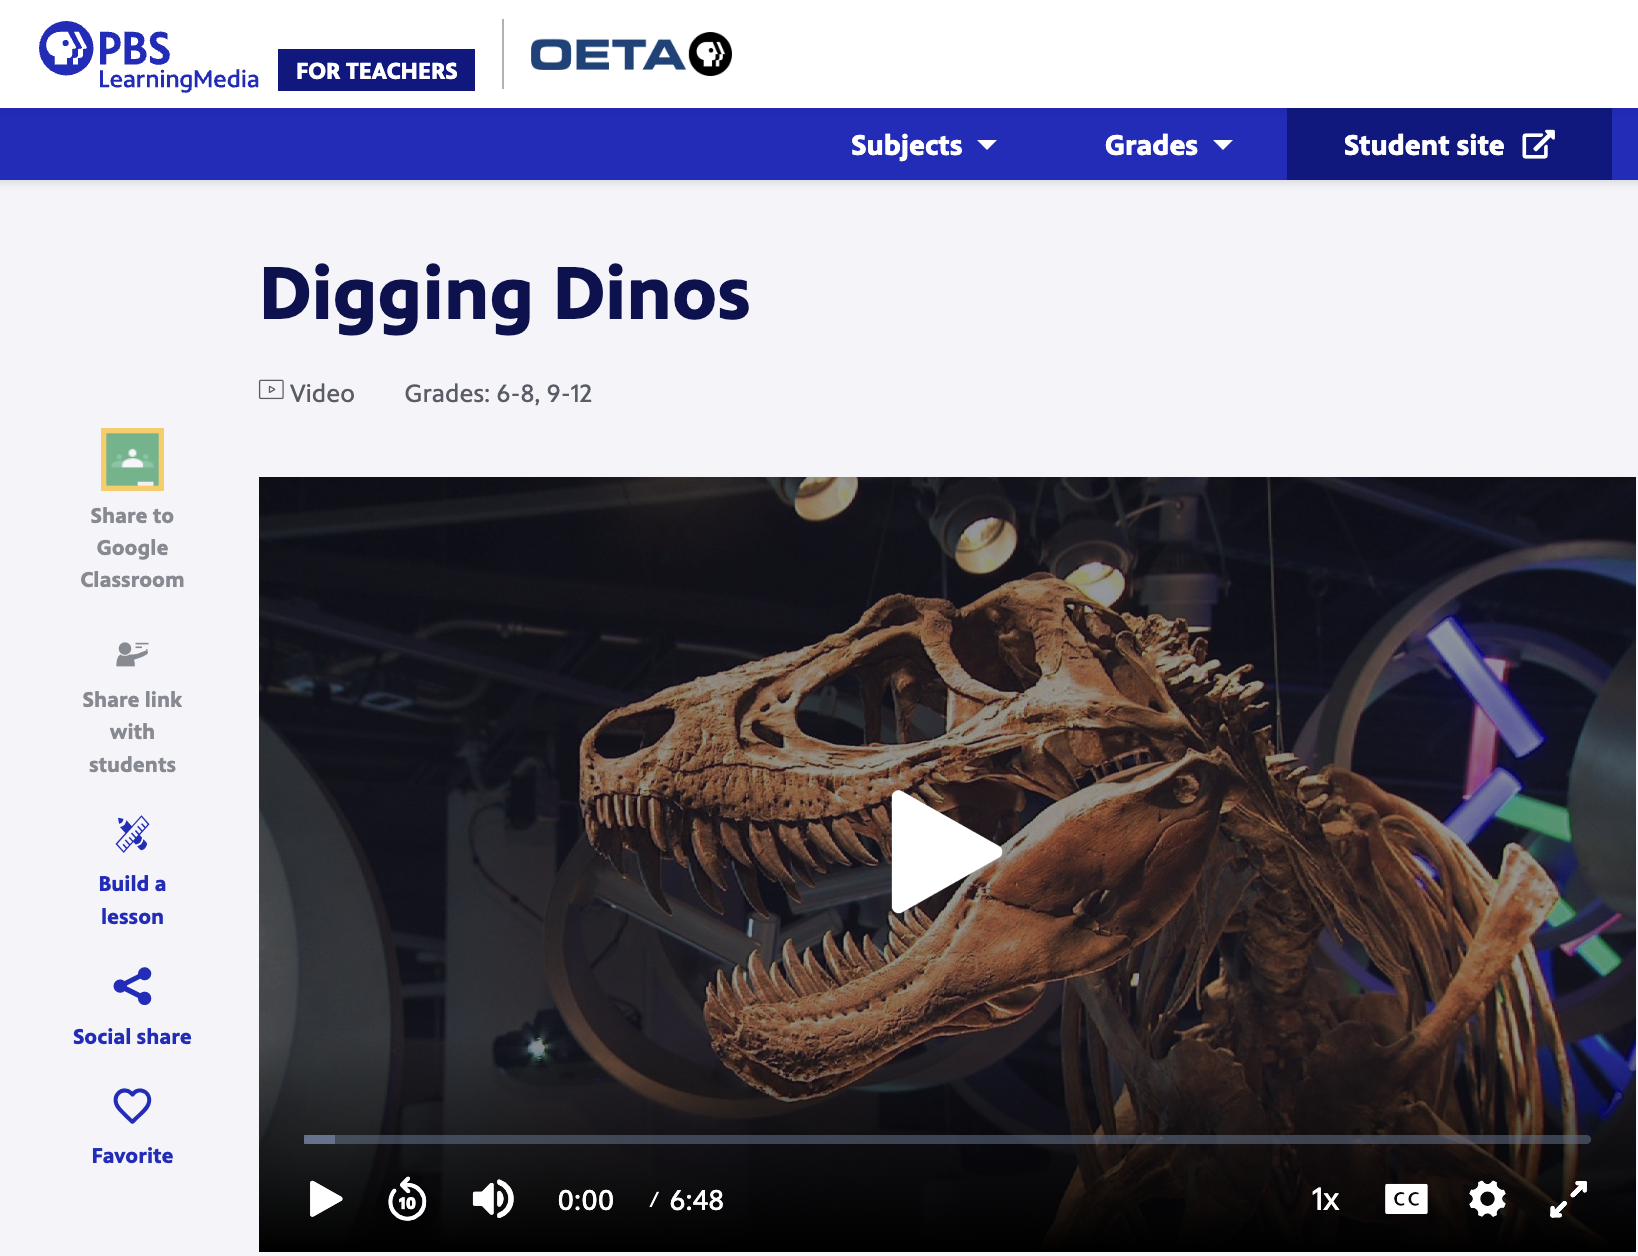Click the 0:00 current time readout

click(x=585, y=1200)
